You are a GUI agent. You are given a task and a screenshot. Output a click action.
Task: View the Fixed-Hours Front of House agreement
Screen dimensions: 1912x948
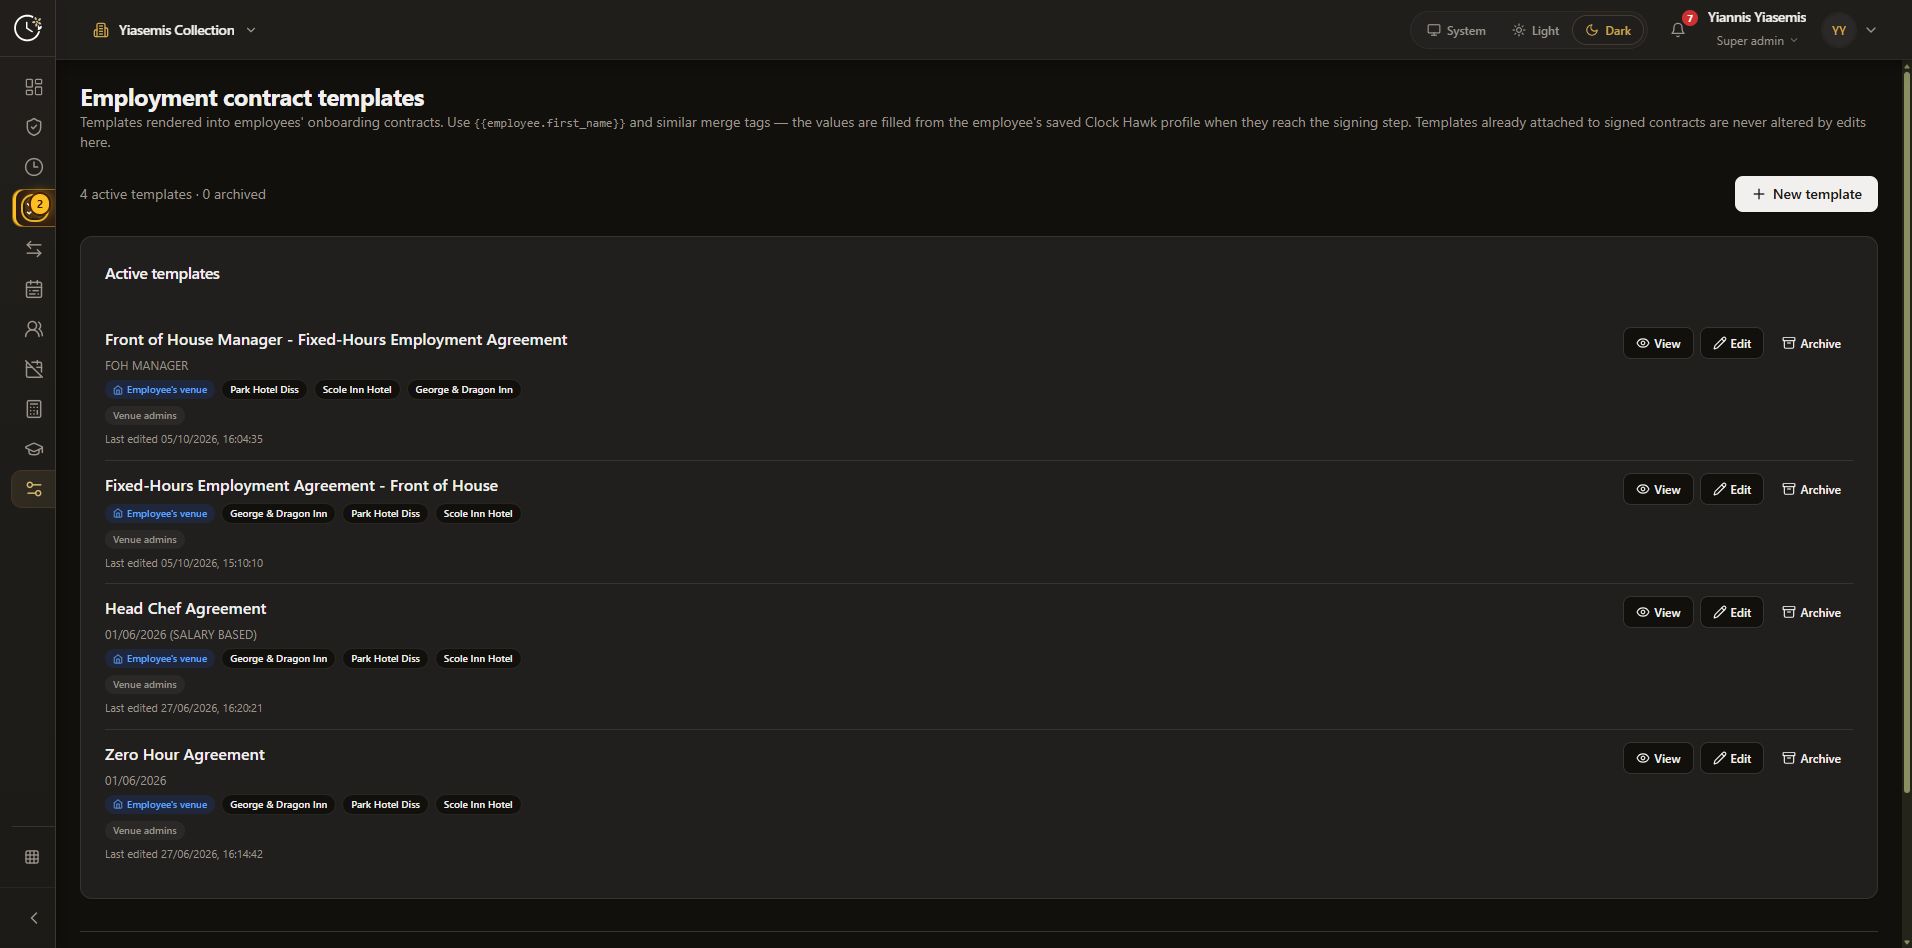[1658, 489]
